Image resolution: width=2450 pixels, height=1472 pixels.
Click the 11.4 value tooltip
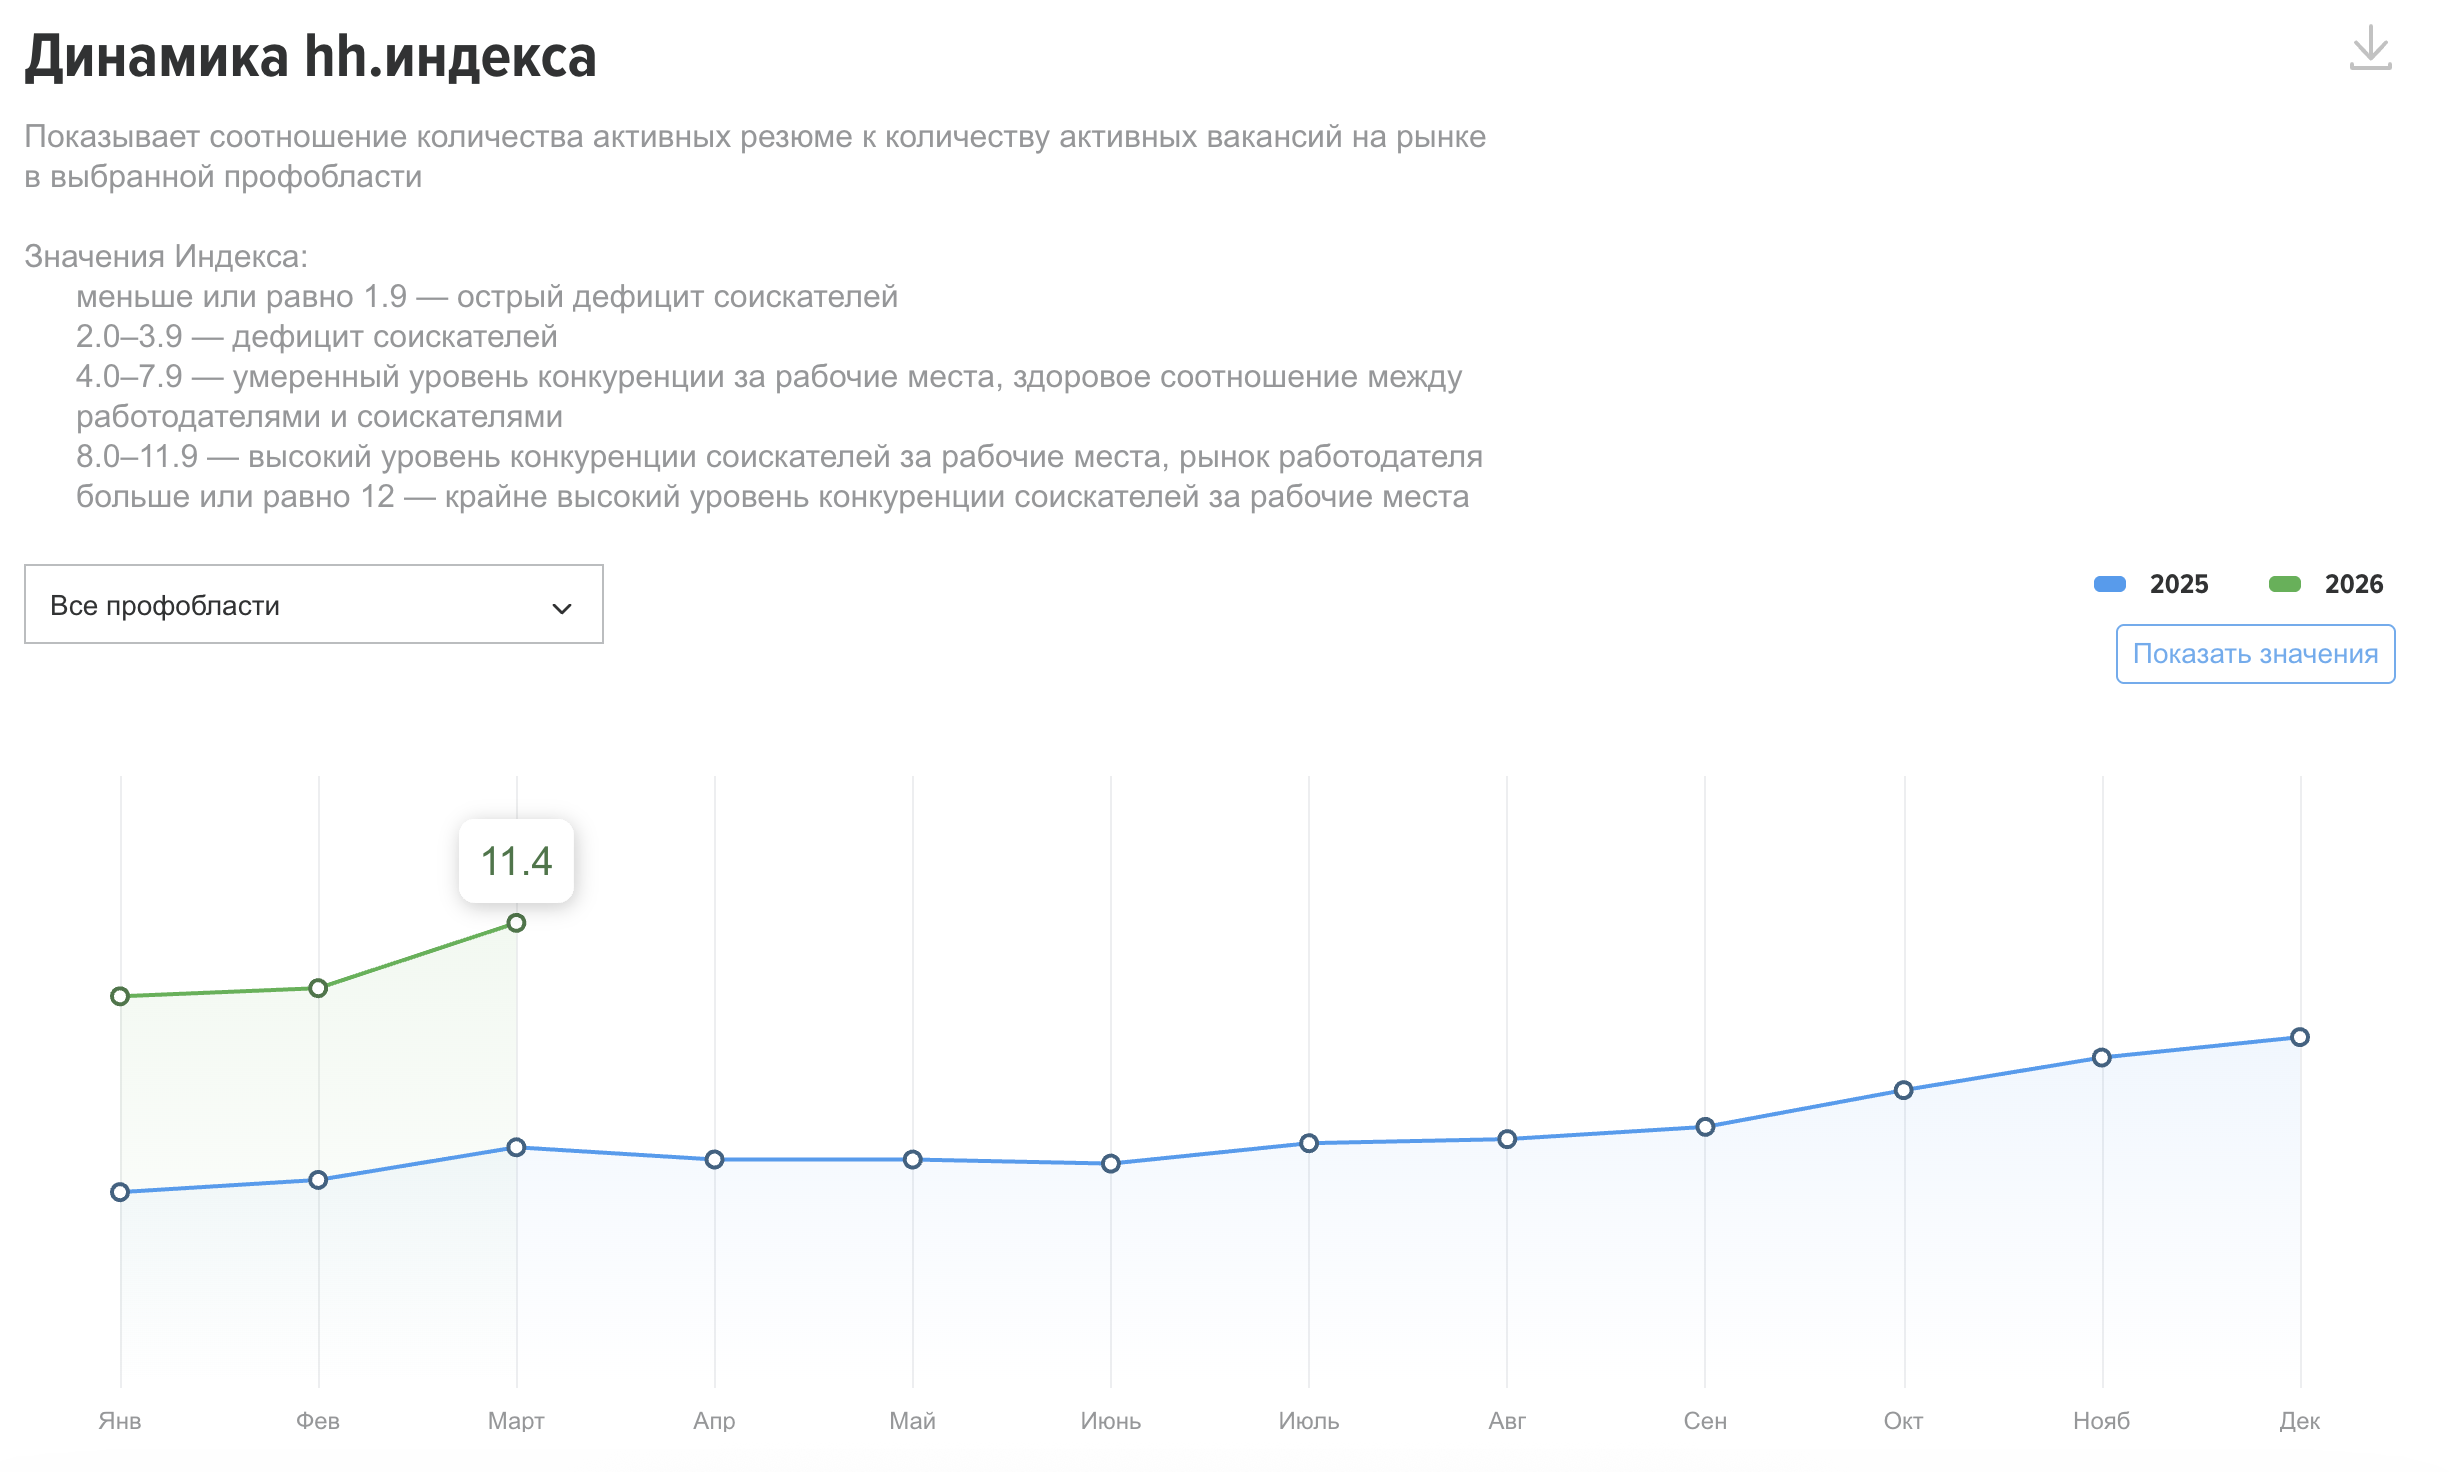click(516, 861)
